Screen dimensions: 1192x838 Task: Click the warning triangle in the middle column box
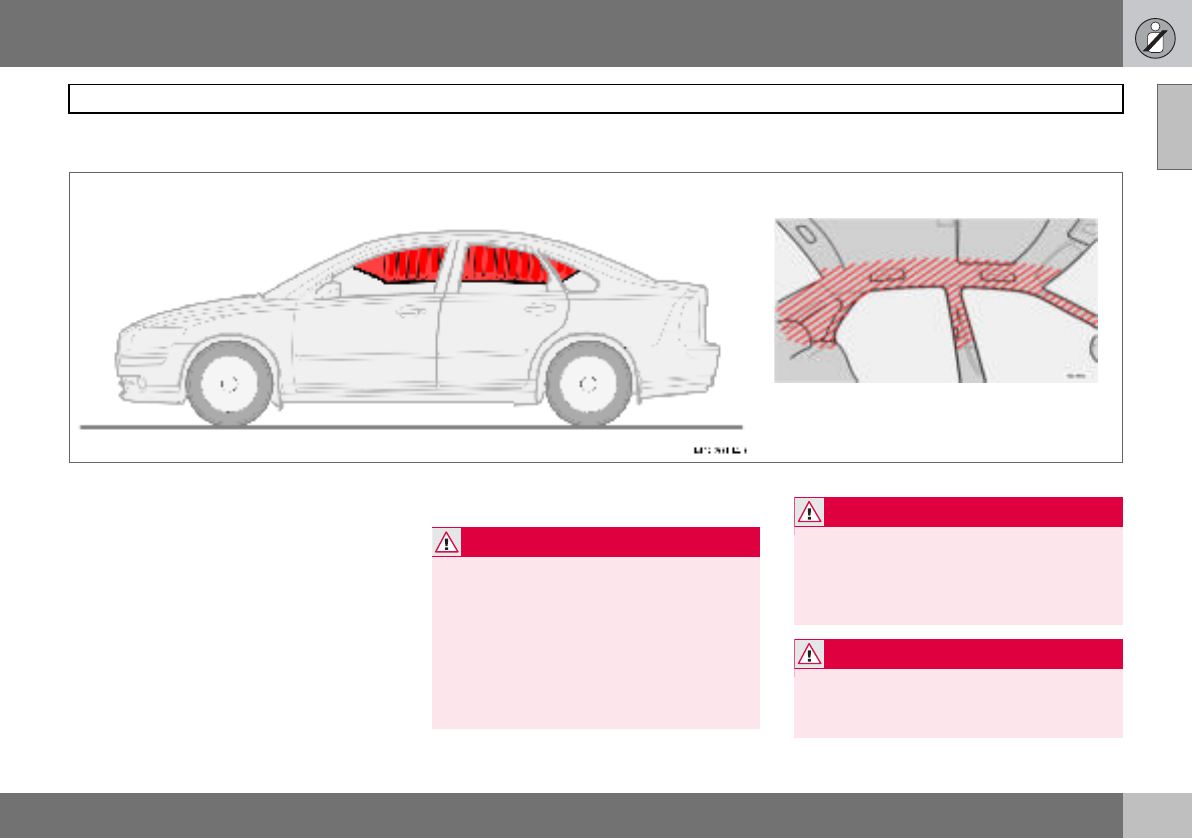coord(446,542)
